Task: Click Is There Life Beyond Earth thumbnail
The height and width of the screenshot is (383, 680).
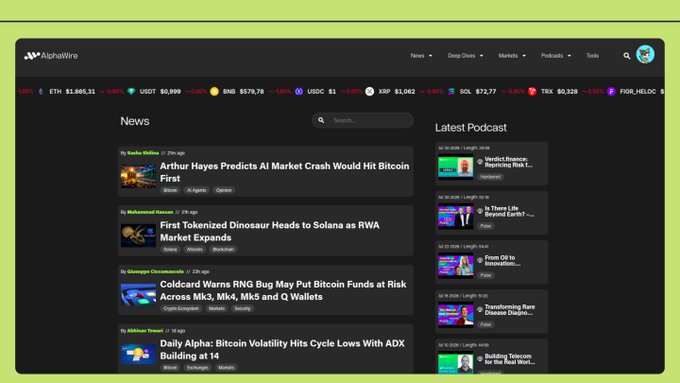Action: [x=455, y=216]
